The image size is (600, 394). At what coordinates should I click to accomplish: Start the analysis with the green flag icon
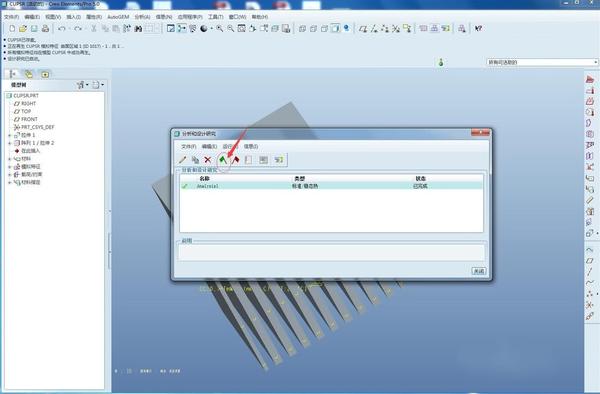(223, 160)
